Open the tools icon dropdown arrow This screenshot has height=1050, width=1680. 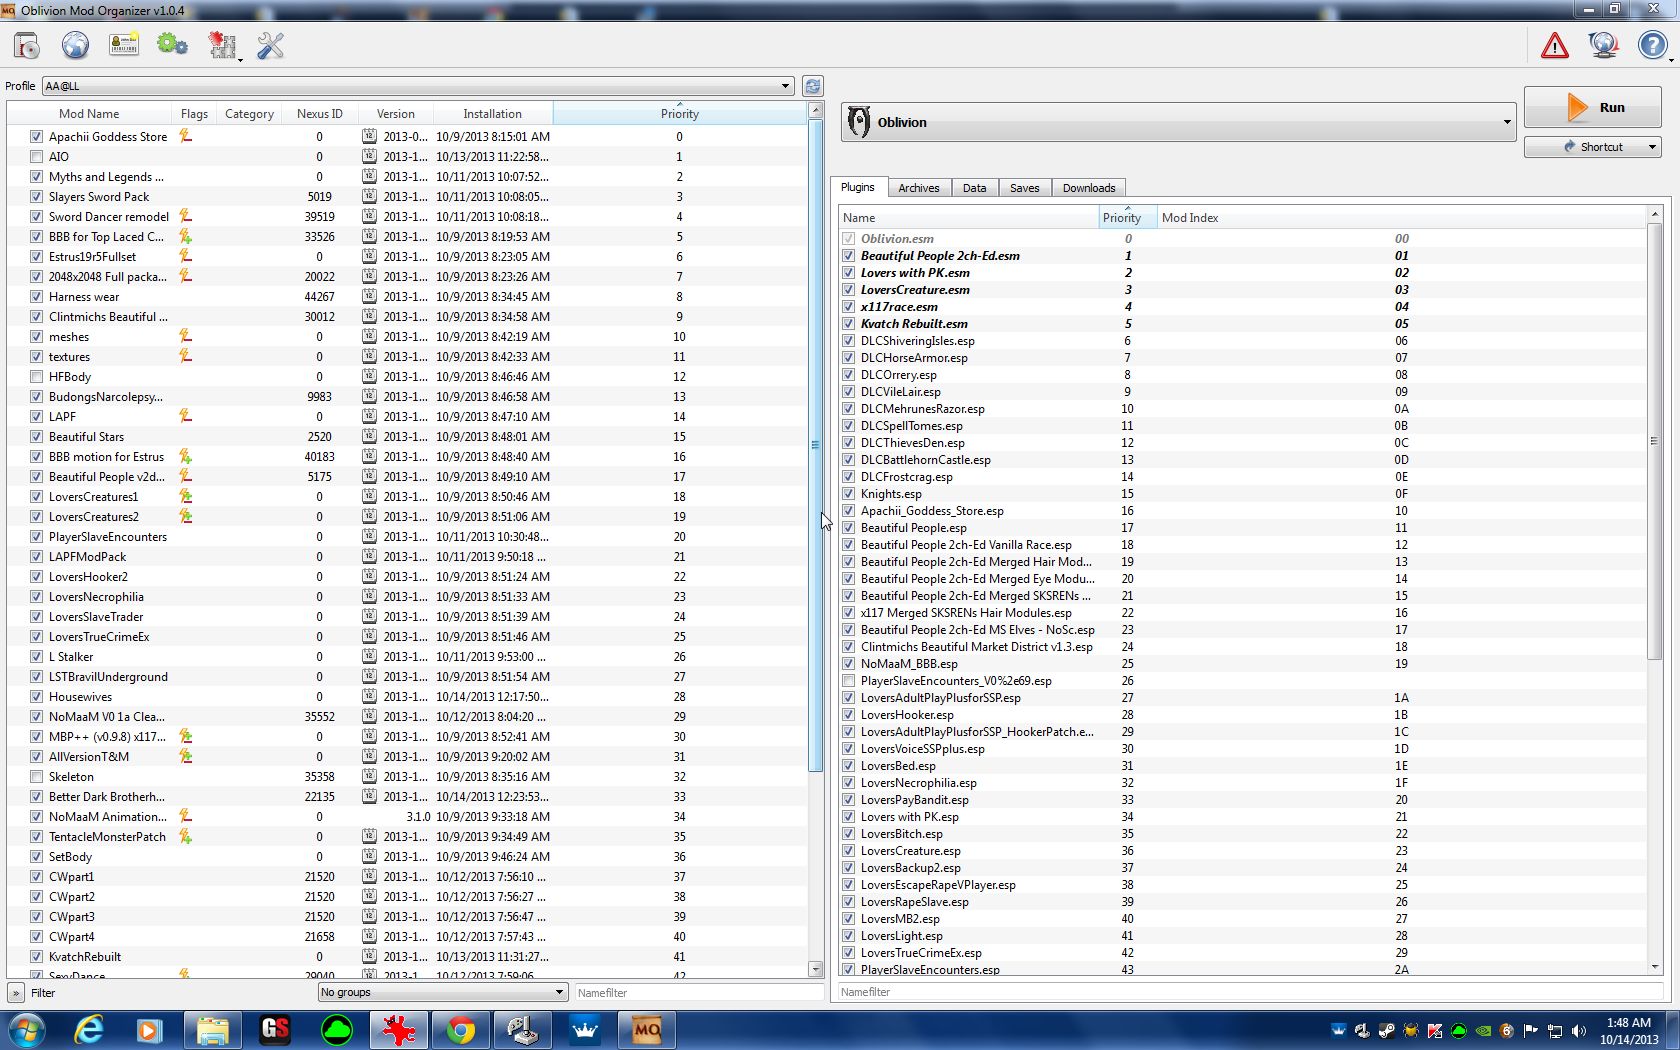pyautogui.click(x=240, y=61)
